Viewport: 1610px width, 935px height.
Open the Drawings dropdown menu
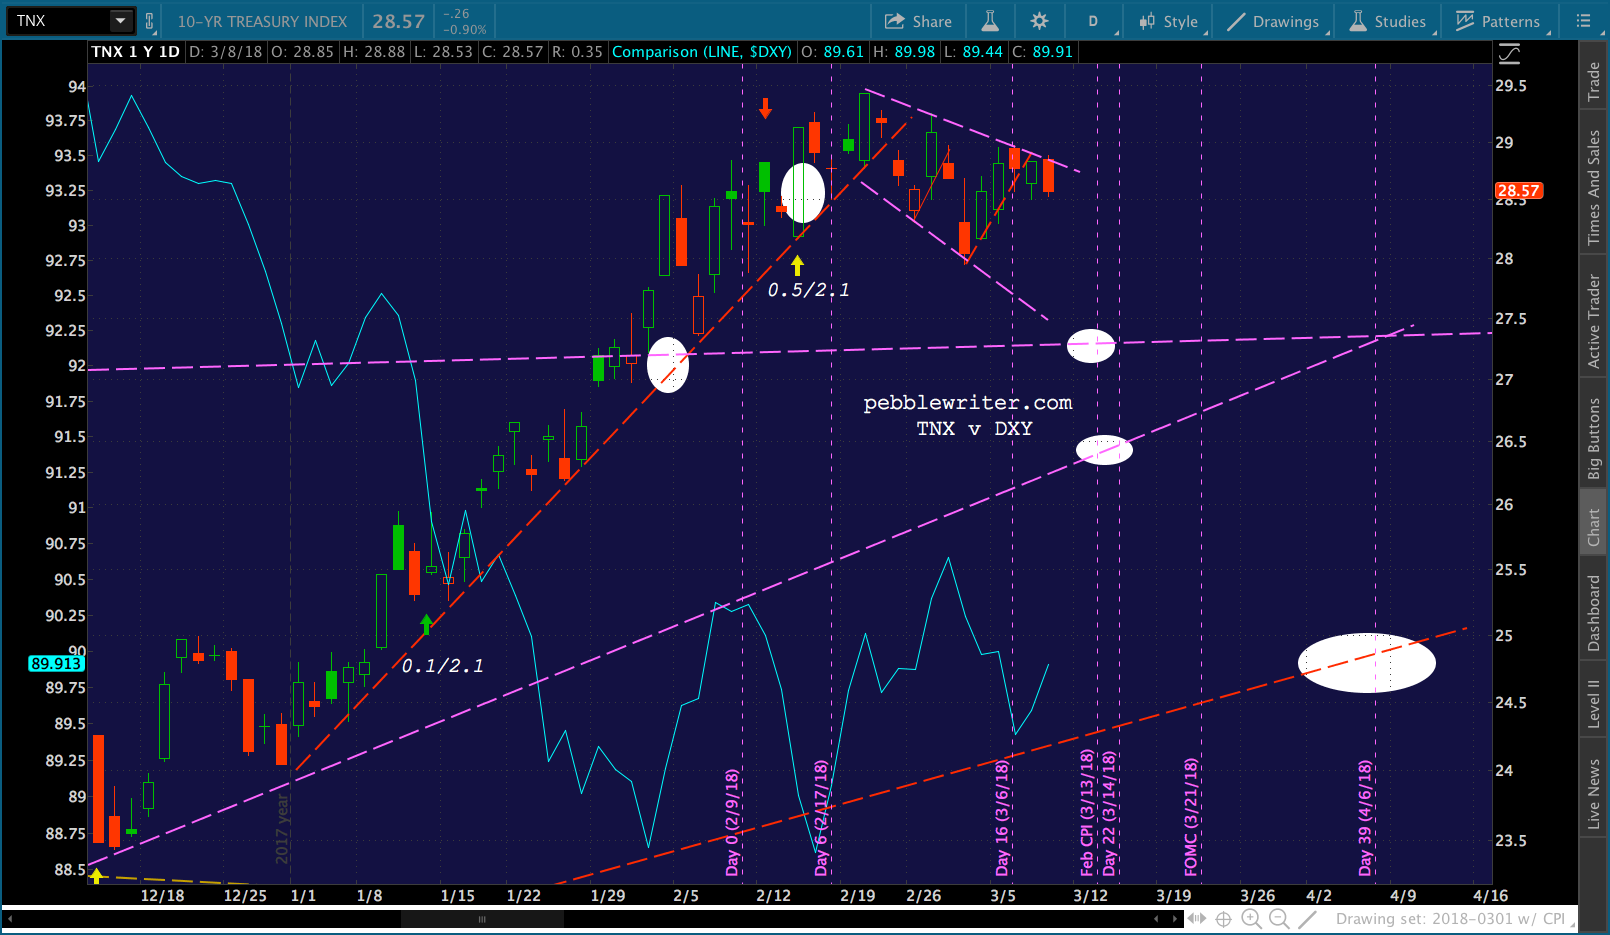click(x=1274, y=21)
